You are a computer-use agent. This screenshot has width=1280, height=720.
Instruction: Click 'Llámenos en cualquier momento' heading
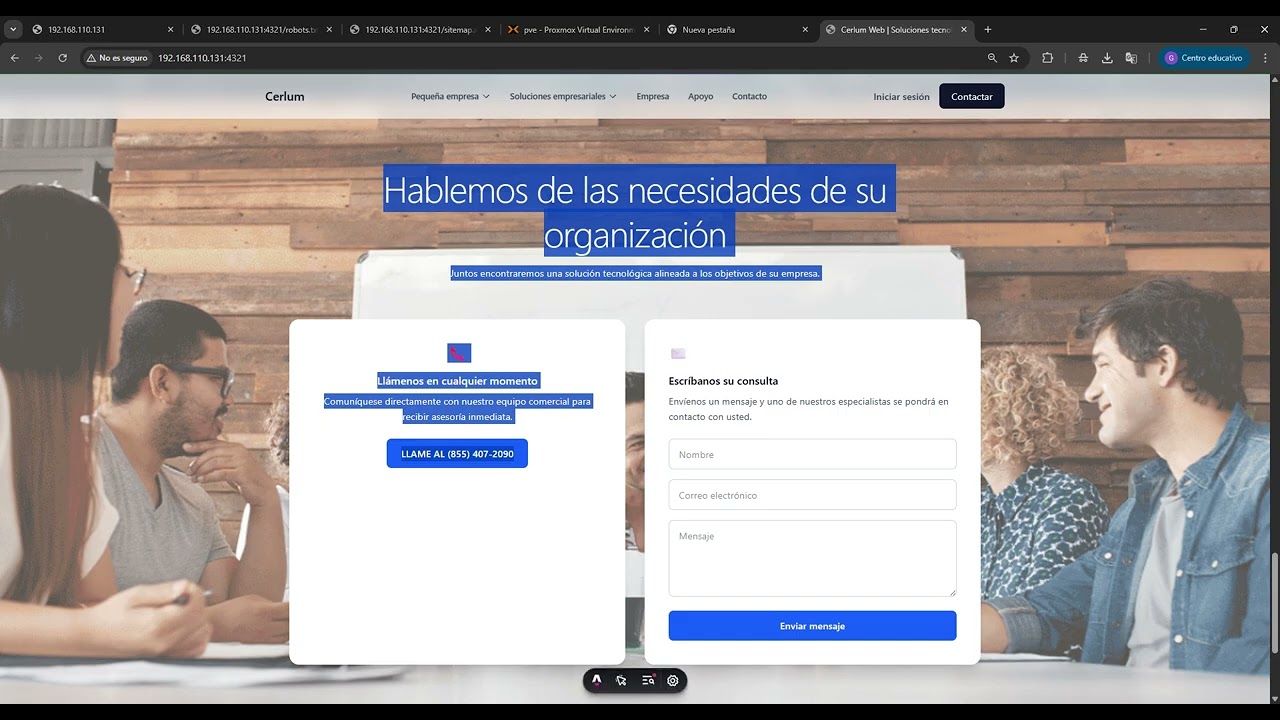click(458, 381)
